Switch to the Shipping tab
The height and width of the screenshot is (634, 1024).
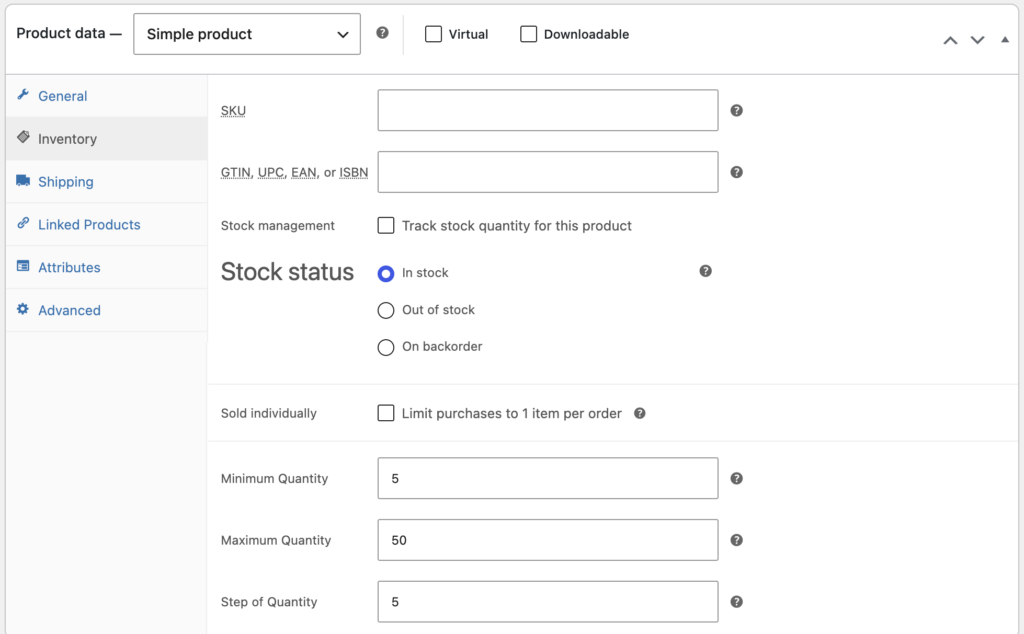(106, 182)
